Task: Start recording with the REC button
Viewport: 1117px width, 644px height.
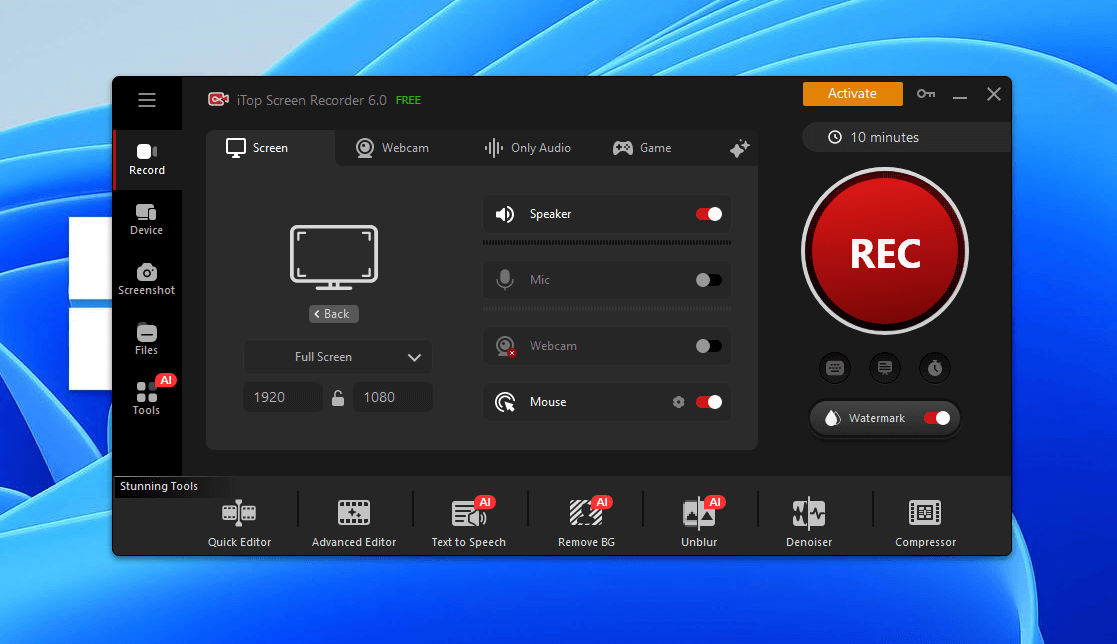Action: 885,251
